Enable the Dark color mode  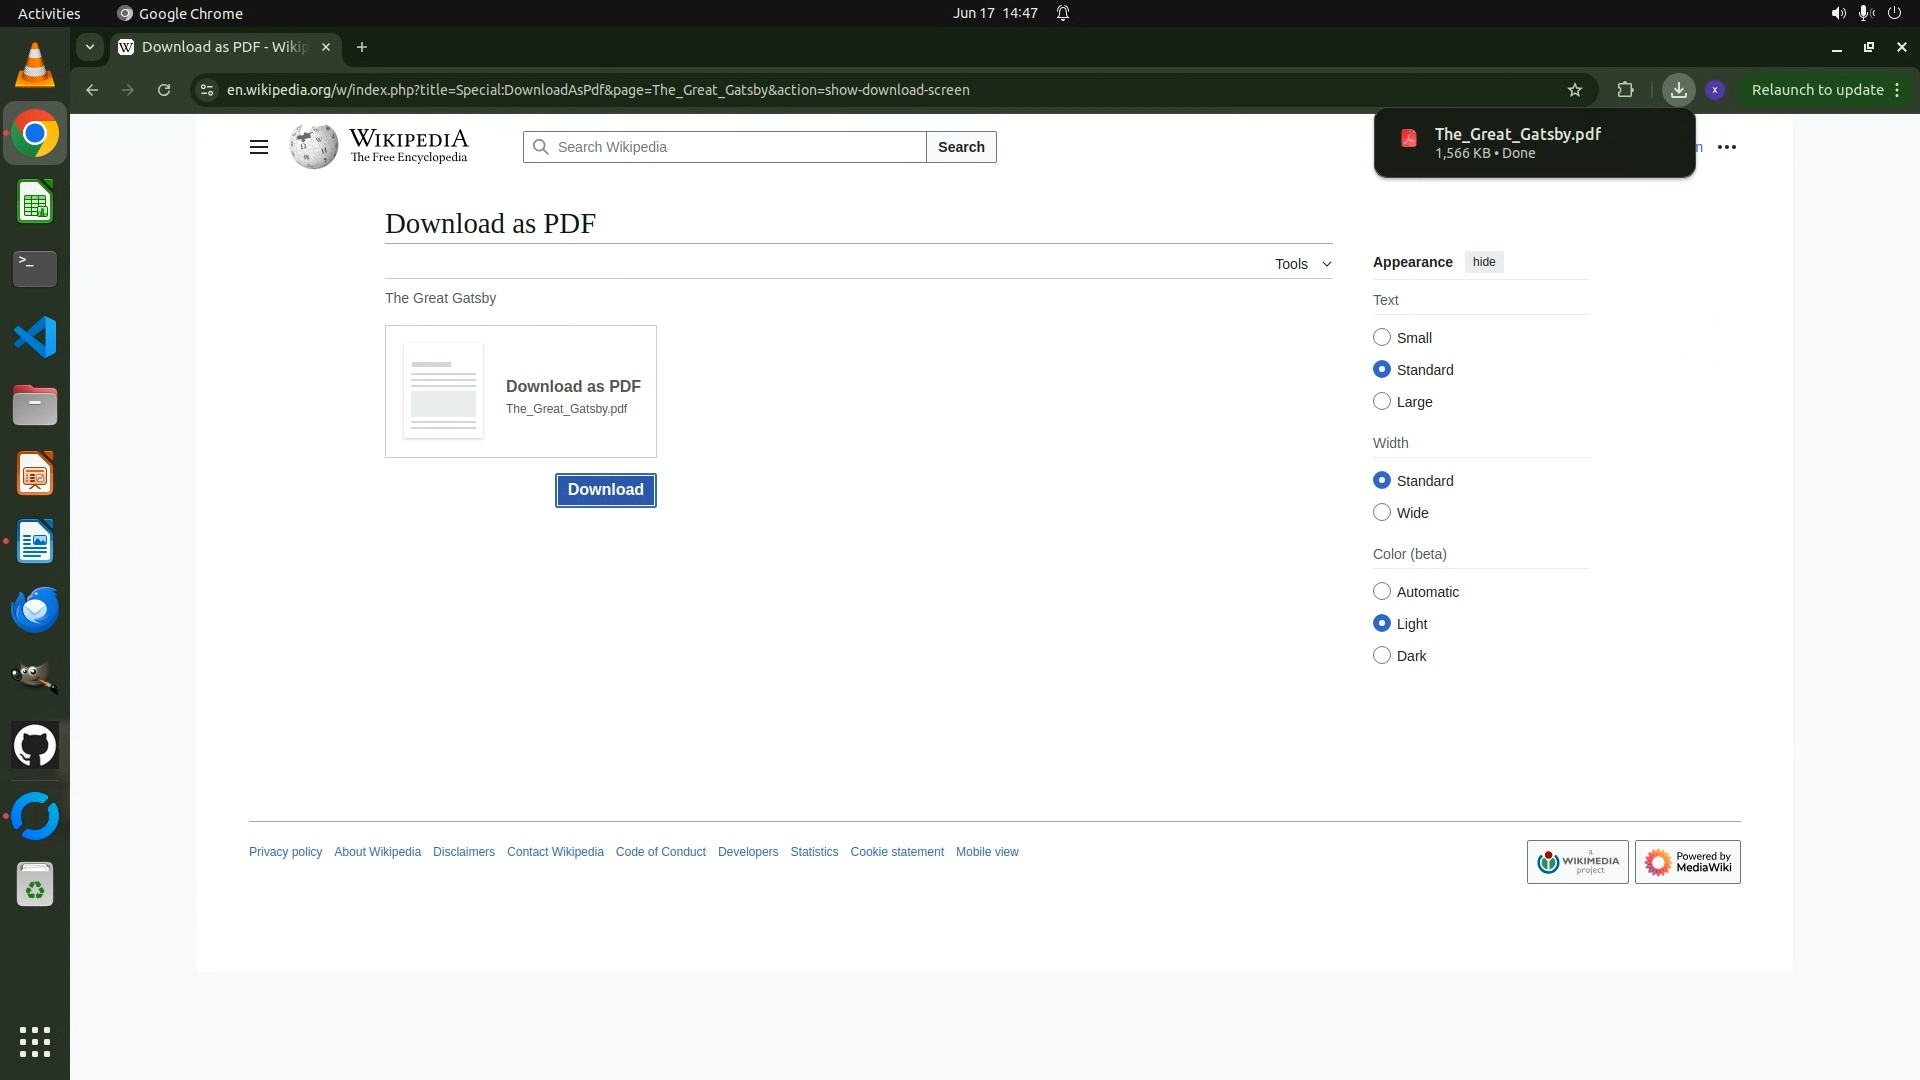(1382, 656)
